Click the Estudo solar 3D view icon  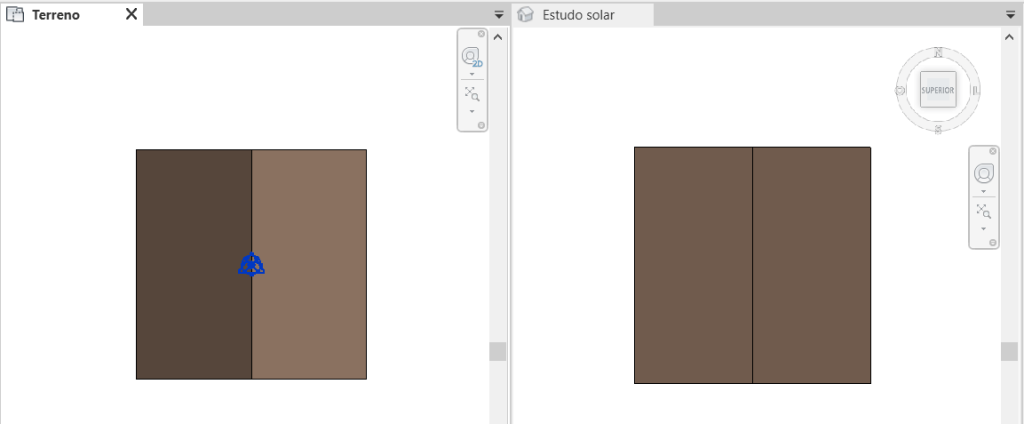coord(526,15)
